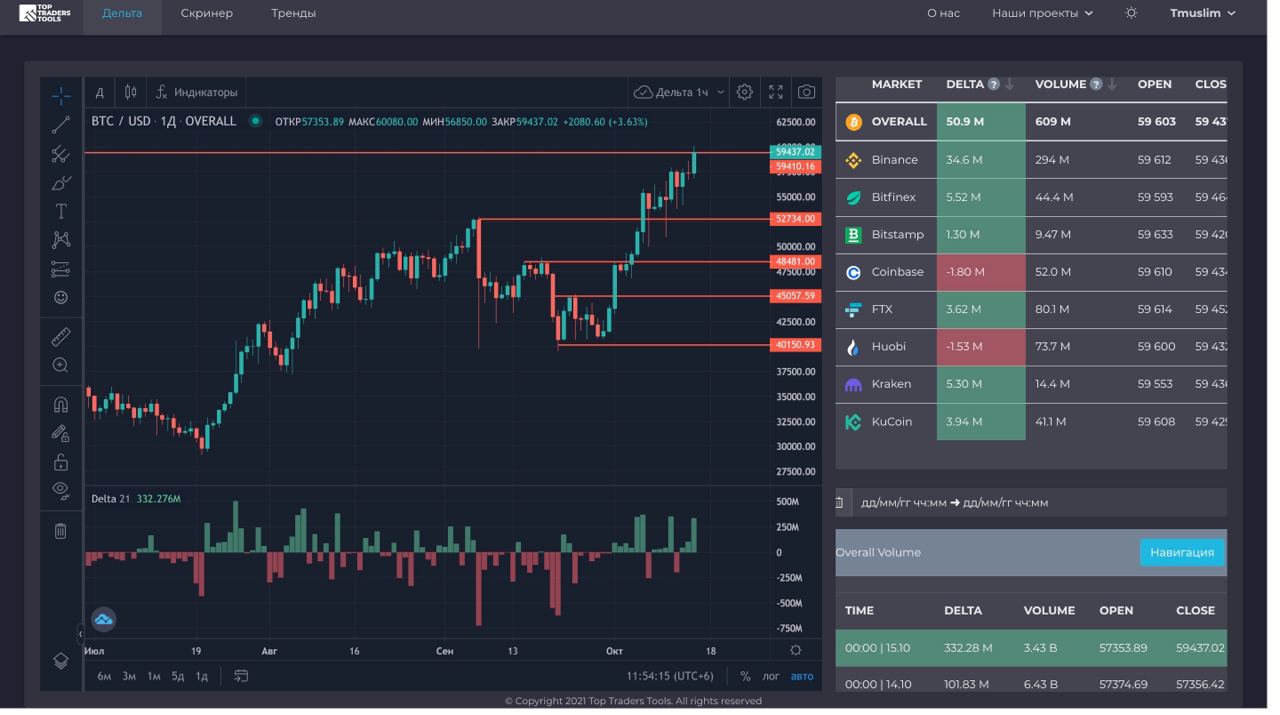Sort by VOLUME column arrow

pos(1112,85)
